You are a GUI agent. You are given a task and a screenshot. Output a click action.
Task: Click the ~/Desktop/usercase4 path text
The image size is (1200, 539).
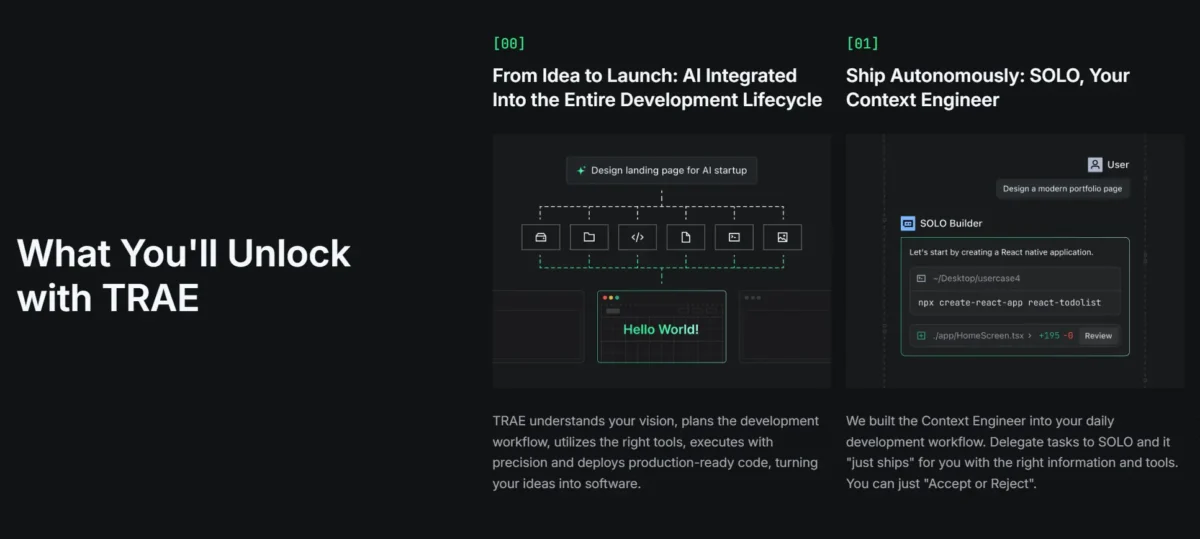pyautogui.click(x=975, y=278)
